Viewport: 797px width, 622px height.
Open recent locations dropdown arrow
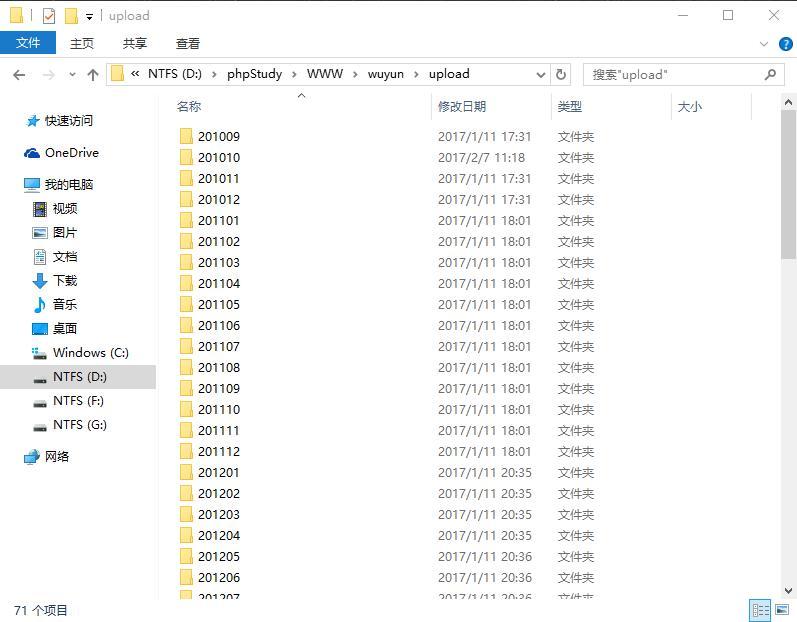pyautogui.click(x=72, y=75)
